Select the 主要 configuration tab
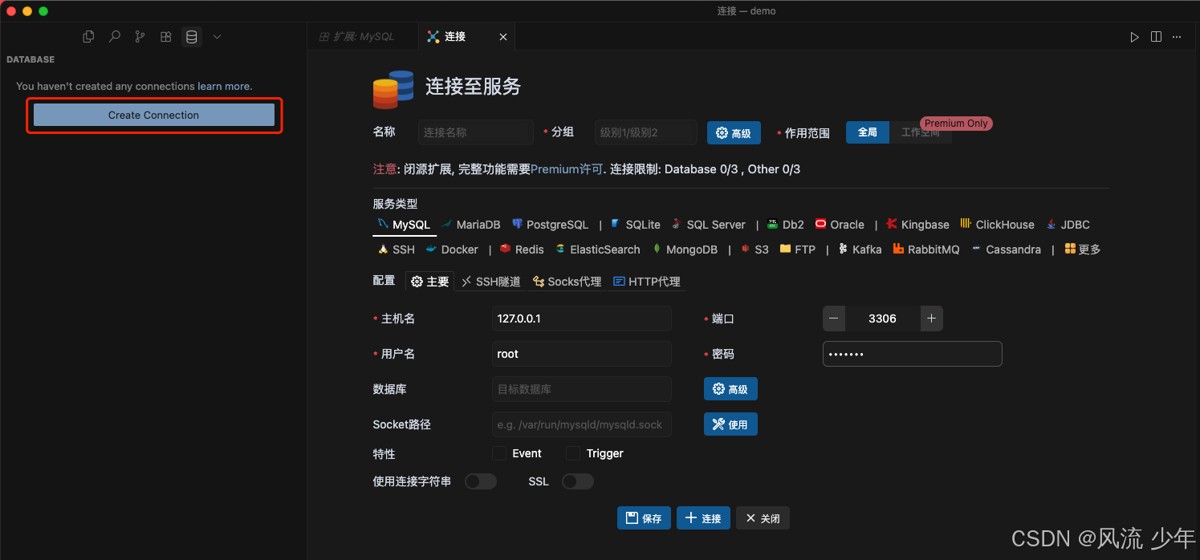Viewport: 1200px width, 560px height. pyautogui.click(x=430, y=282)
